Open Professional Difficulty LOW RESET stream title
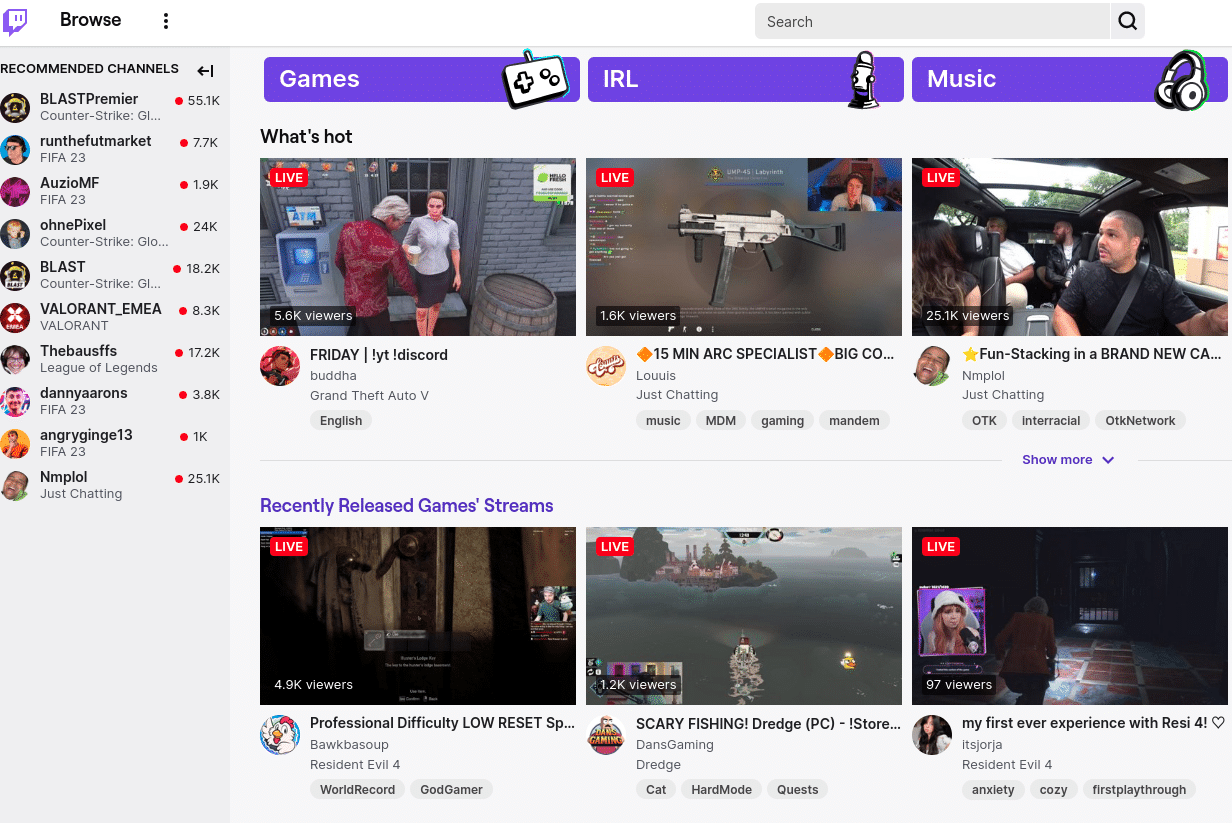This screenshot has width=1232, height=823. coord(443,723)
